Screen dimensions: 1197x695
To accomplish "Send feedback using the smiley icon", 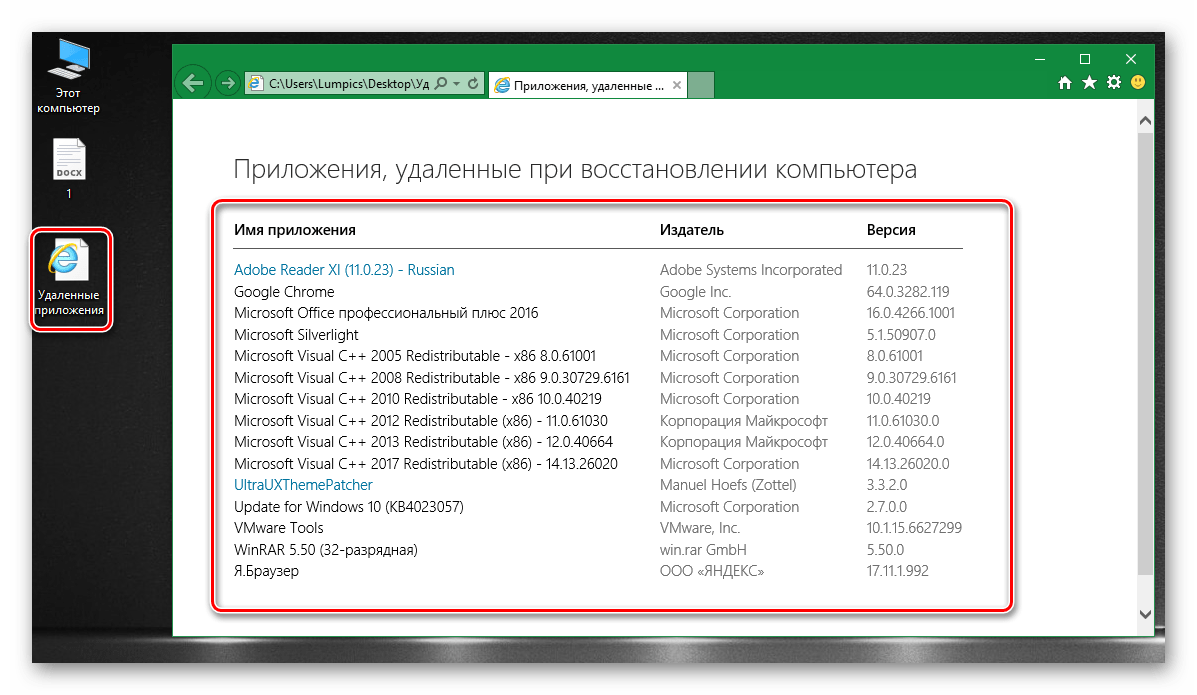I will 1138,82.
